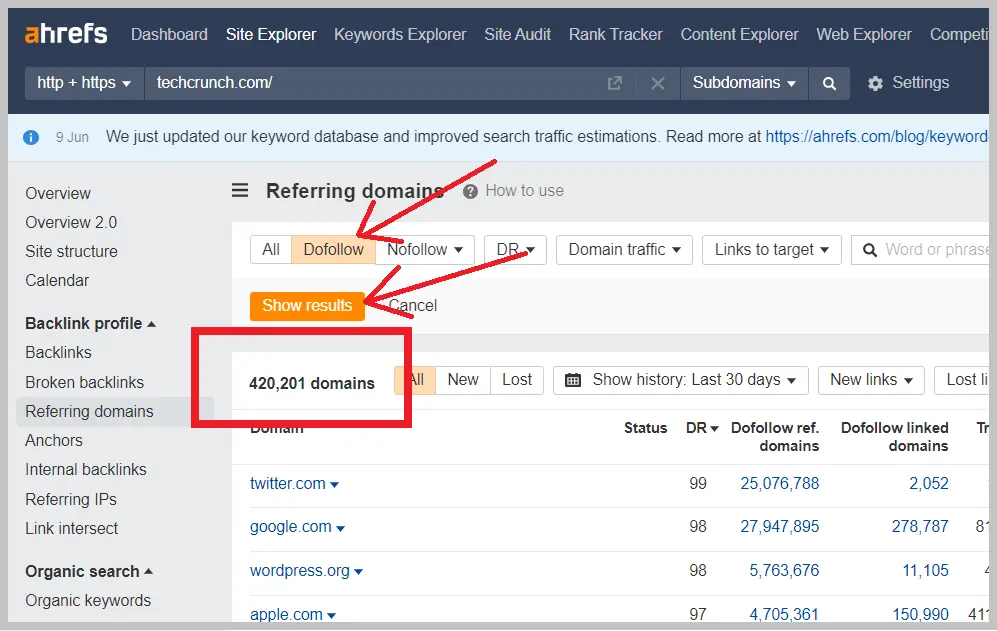Screen dimensions: 997x631
Task: Expand apple.com domain dropdown arrow
Action: point(331,616)
